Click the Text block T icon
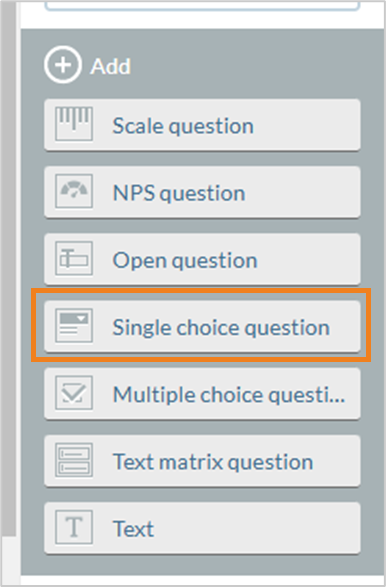Image resolution: width=386 pixels, height=587 pixels. point(74,527)
